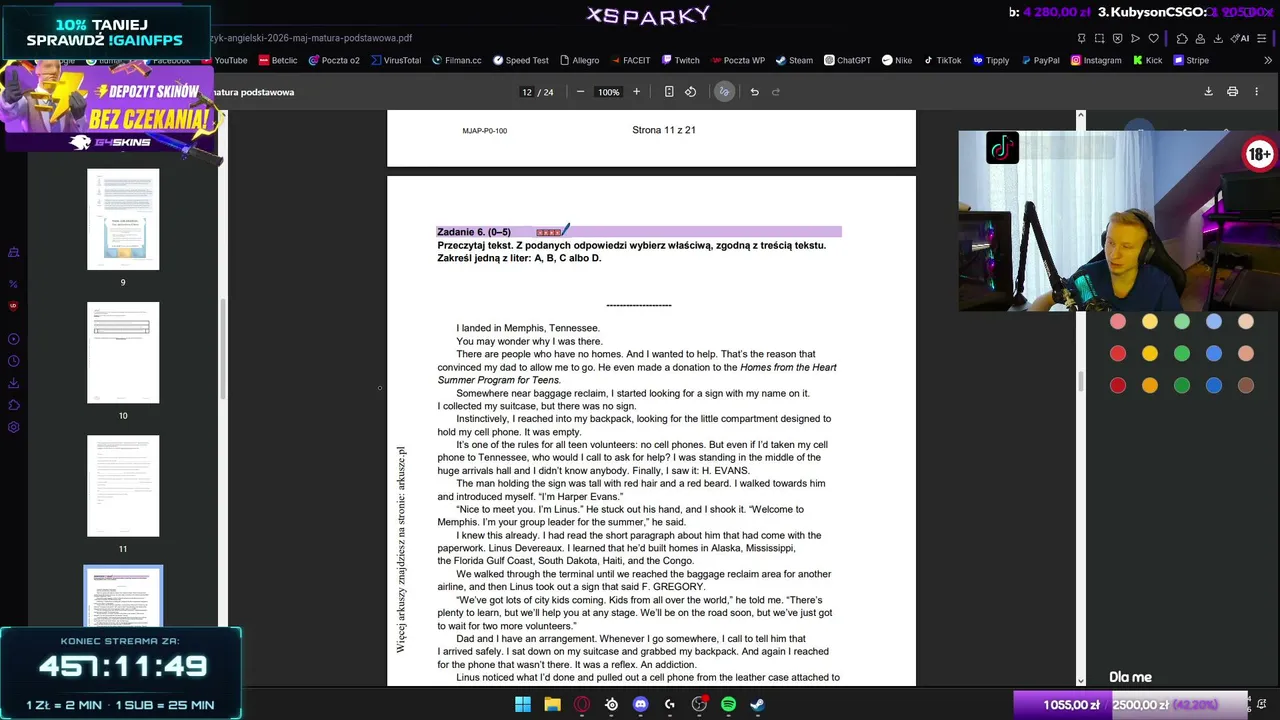Click the percent icon in browser sidebar
The height and width of the screenshot is (720, 1280).
13,284
